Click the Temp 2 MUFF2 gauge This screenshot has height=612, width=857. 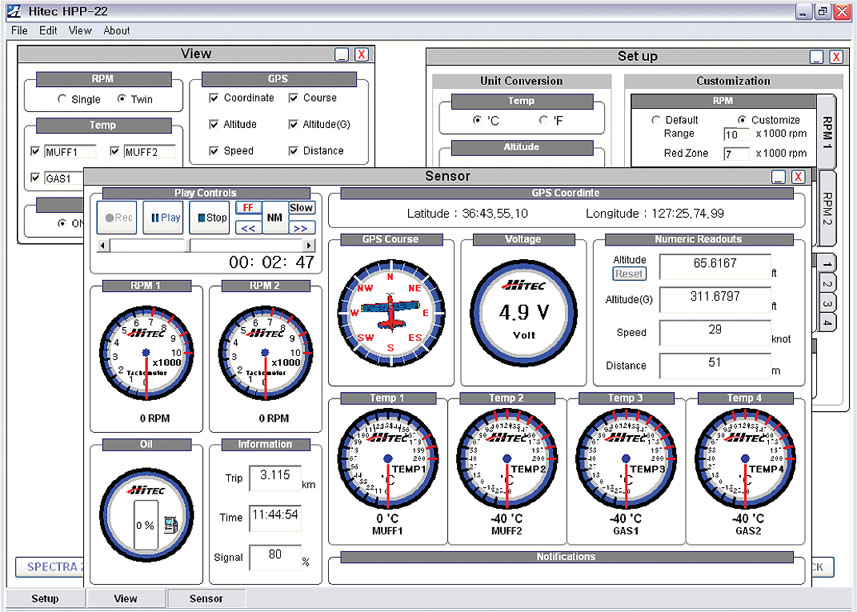point(507,459)
